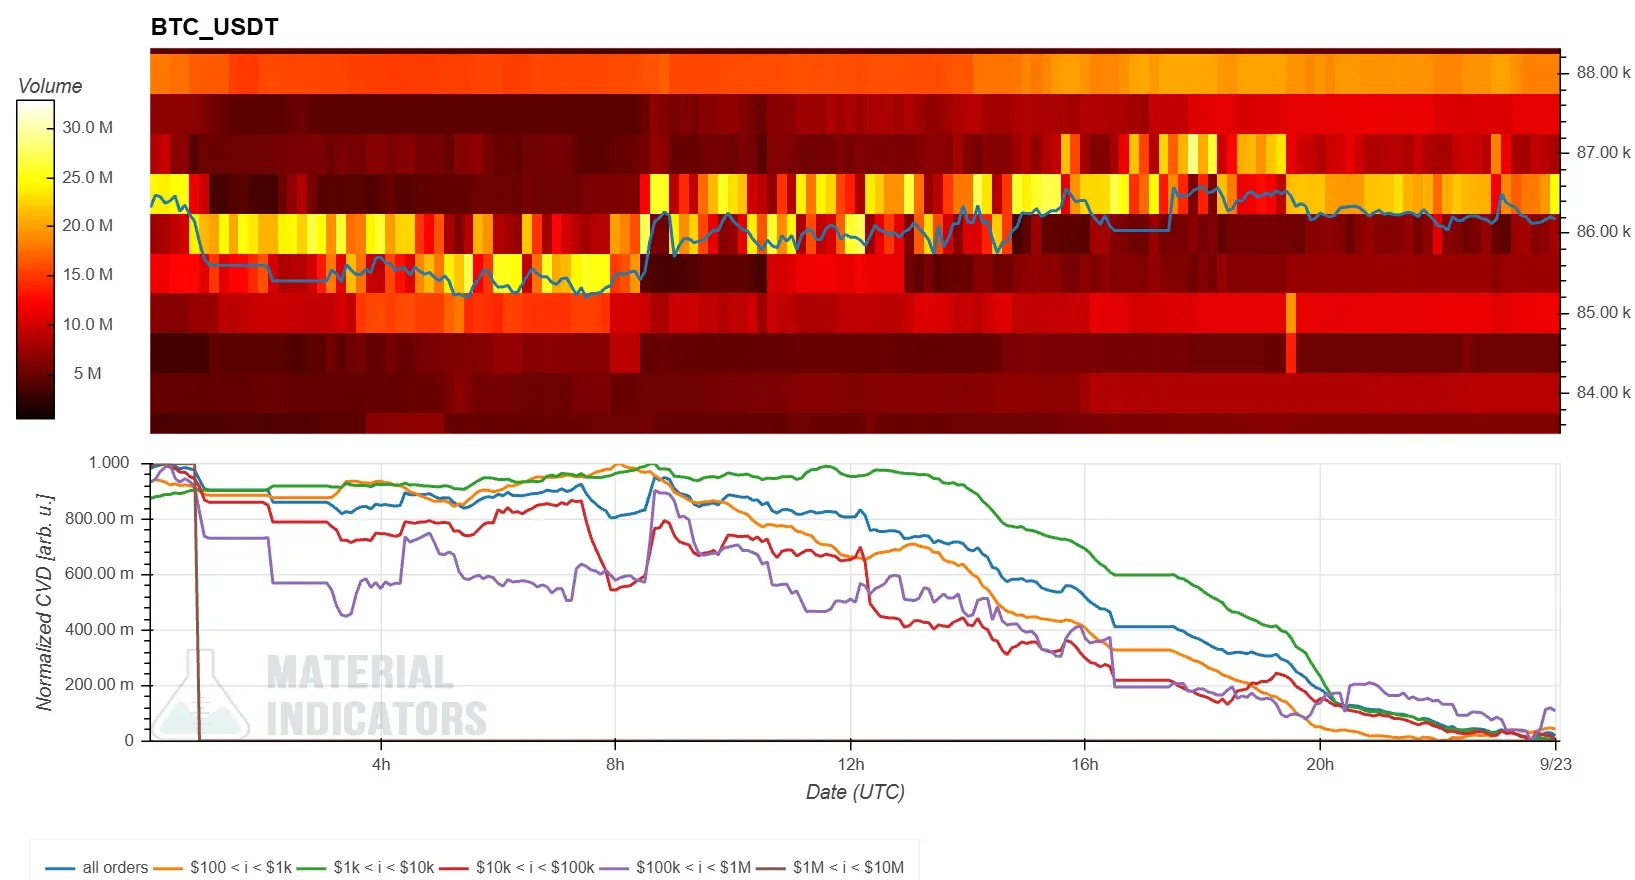1635x880 pixels.
Task: Select the 30.0 M volume scale label
Action: click(88, 127)
